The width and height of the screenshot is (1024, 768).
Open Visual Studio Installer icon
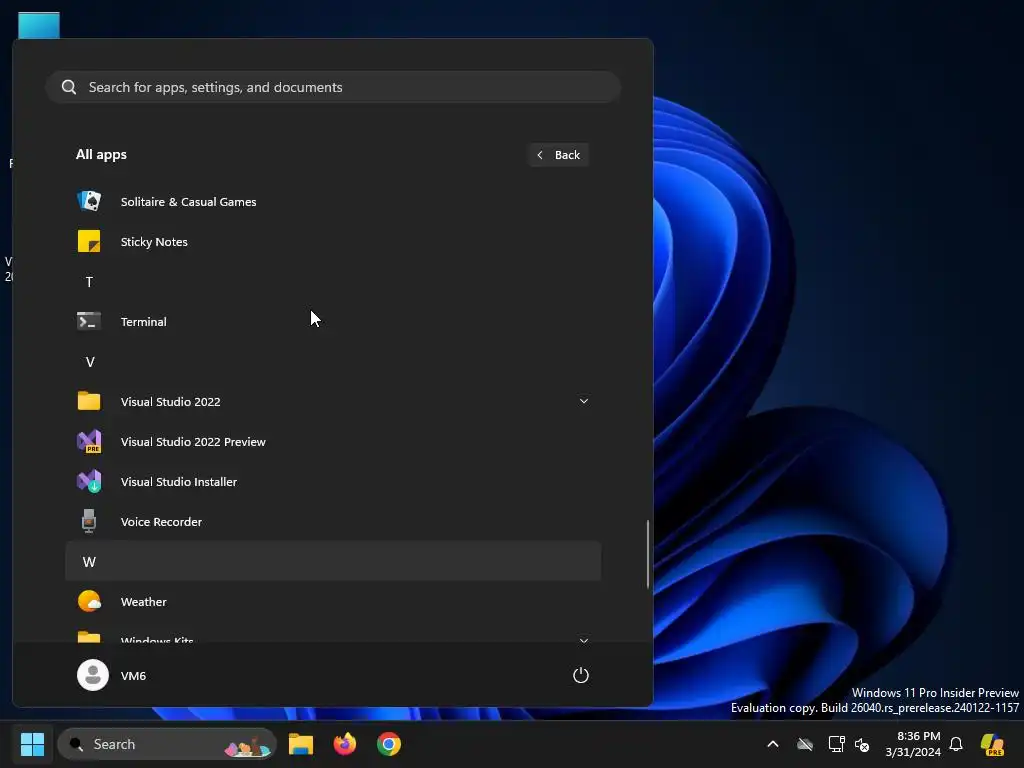[x=89, y=481]
